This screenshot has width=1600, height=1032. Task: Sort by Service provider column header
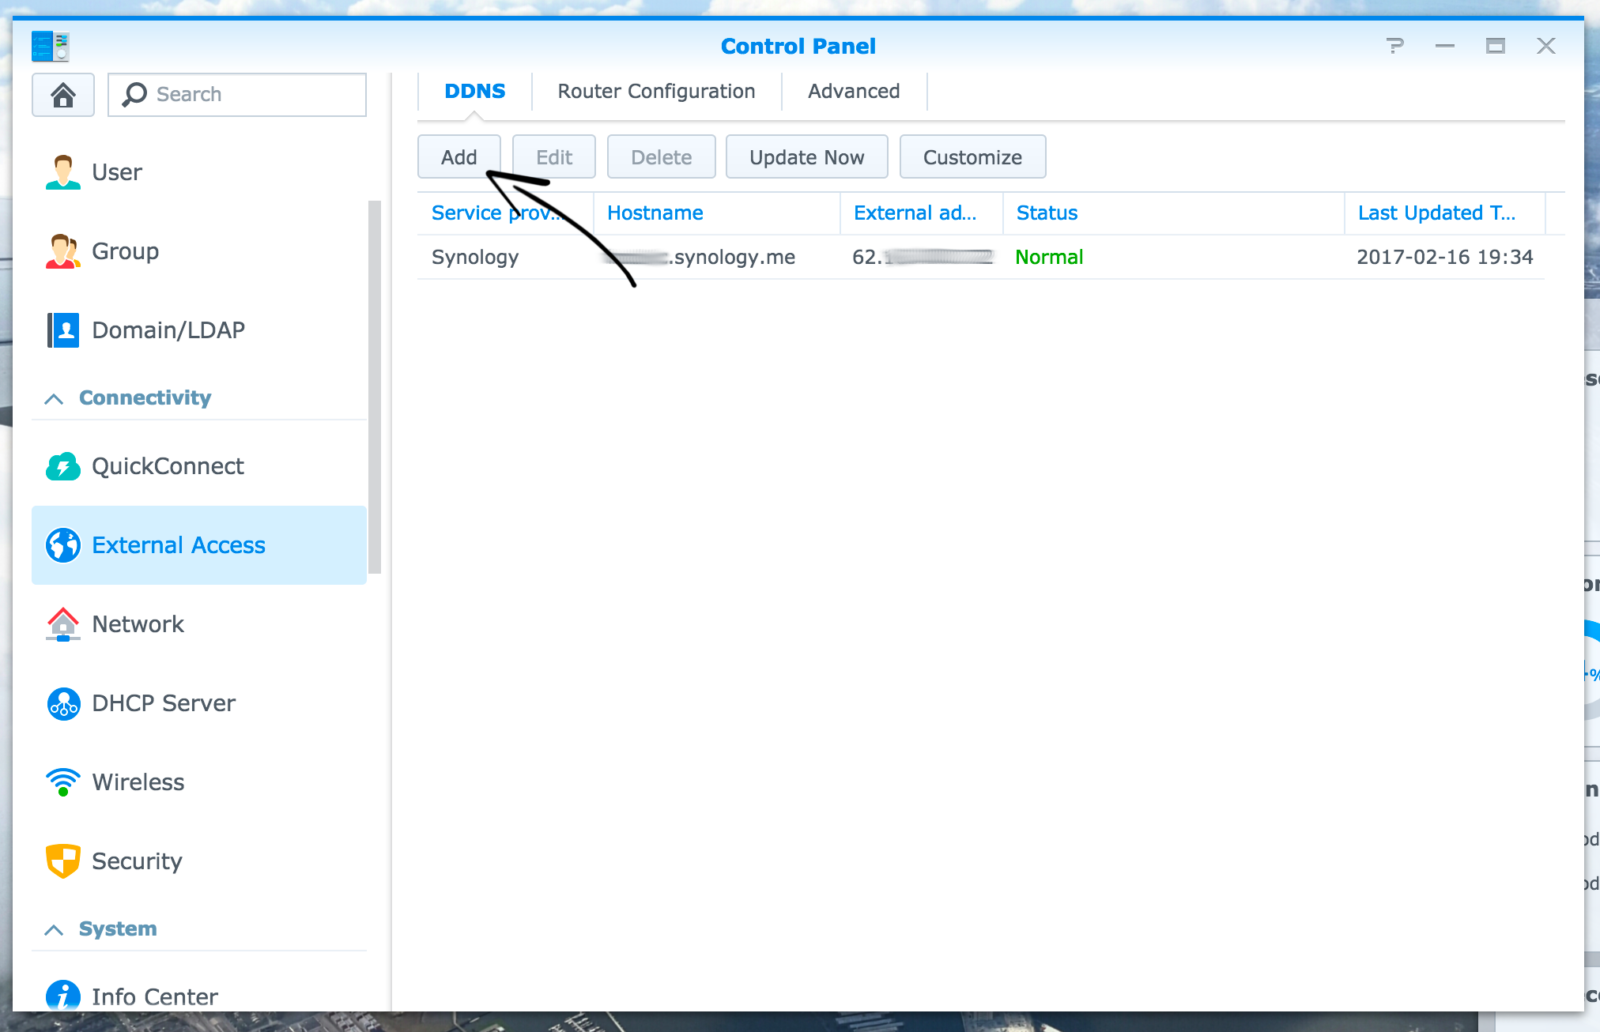pos(506,213)
